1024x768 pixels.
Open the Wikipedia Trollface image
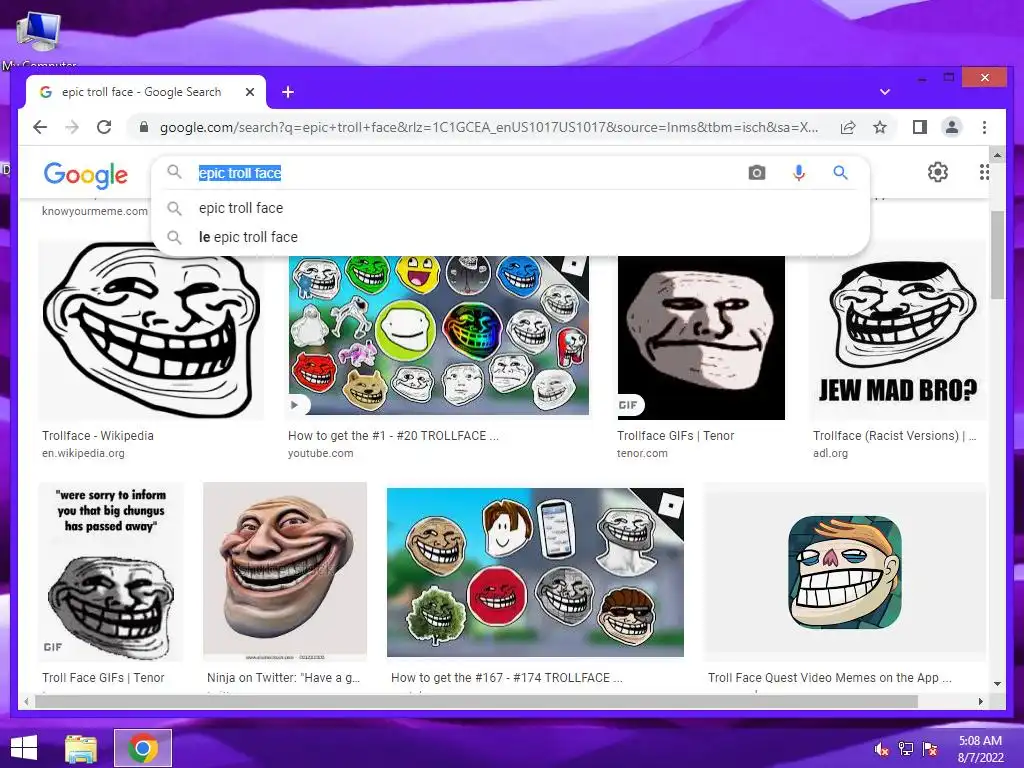[152, 330]
